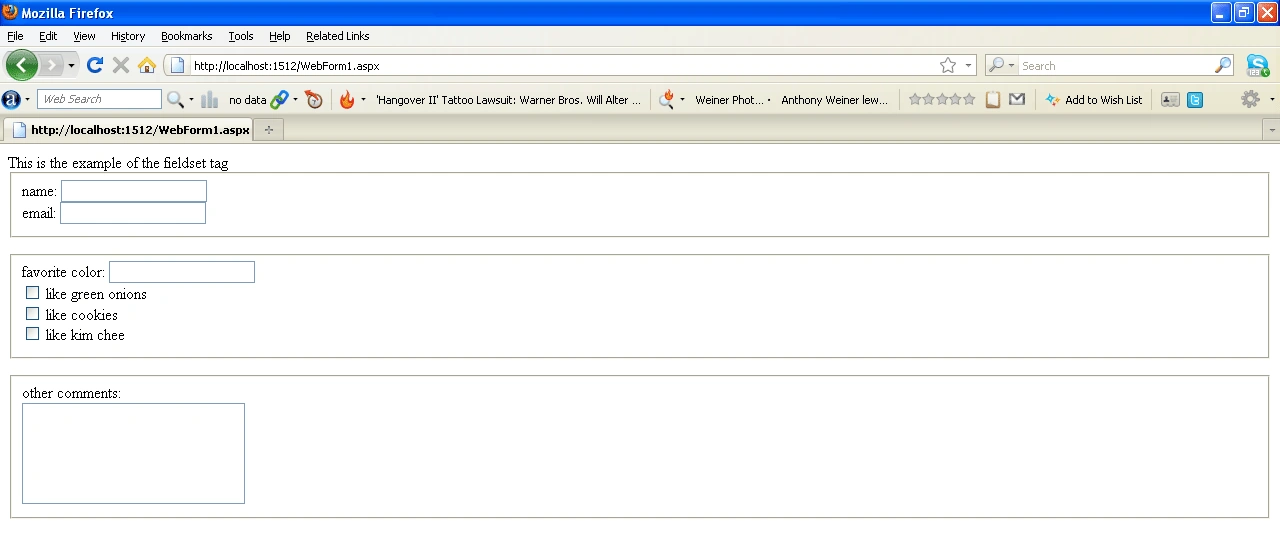This screenshot has width=1280, height=551.
Task: Open the History menu
Action: (x=128, y=36)
